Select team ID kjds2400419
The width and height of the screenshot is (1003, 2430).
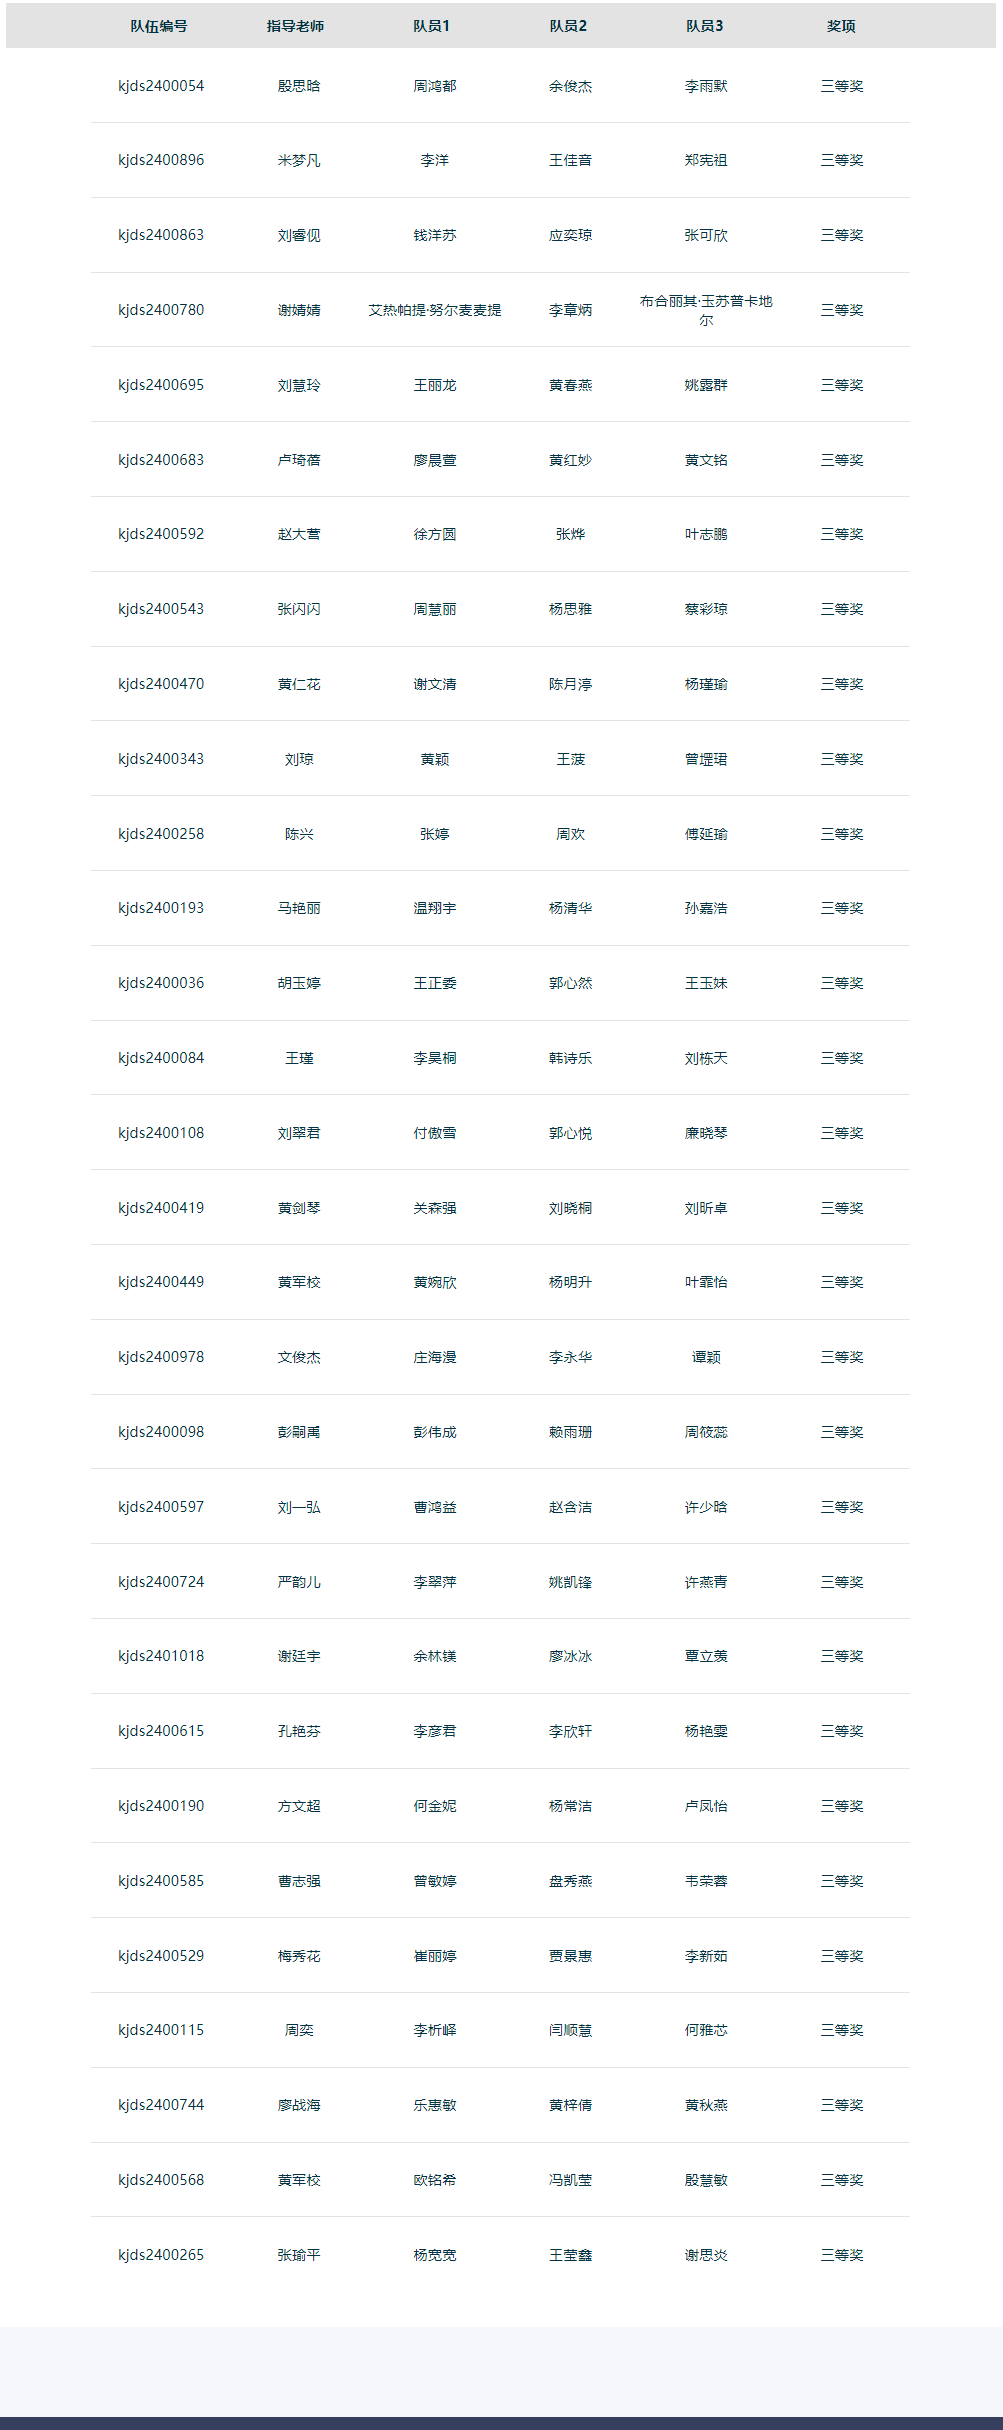pos(161,1208)
